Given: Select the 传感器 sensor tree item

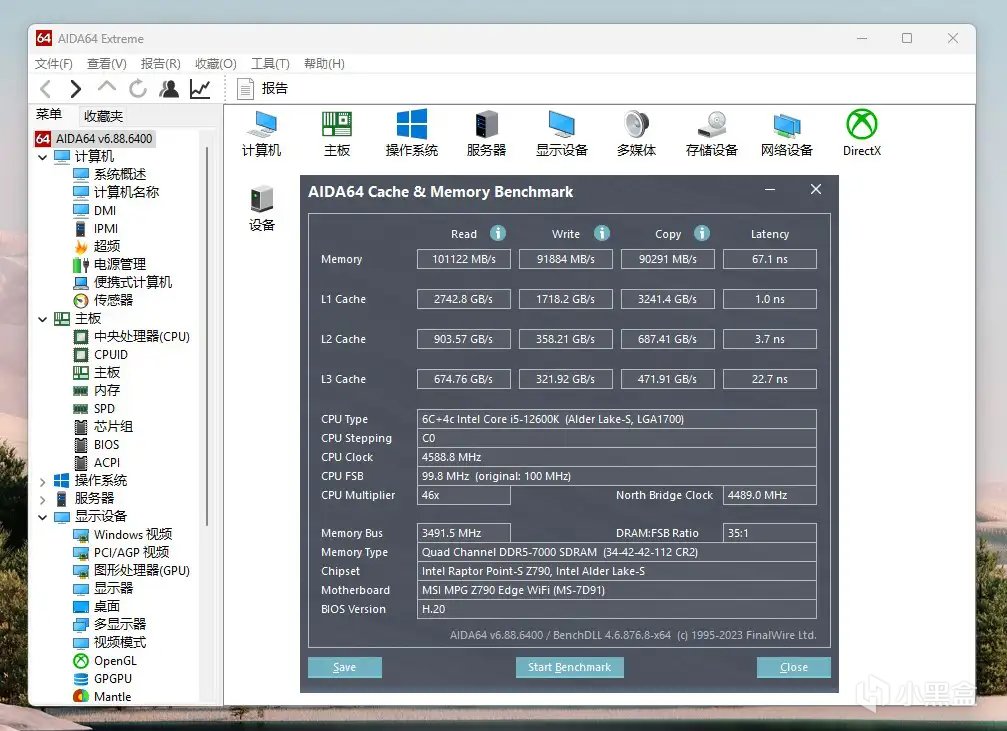Looking at the screenshot, I should tap(103, 300).
